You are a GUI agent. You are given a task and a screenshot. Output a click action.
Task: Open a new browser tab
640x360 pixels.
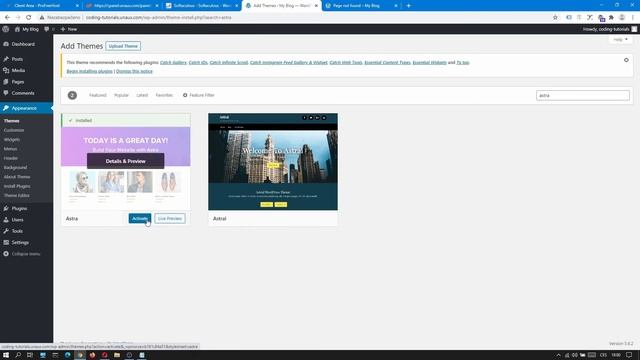coord(409,6)
